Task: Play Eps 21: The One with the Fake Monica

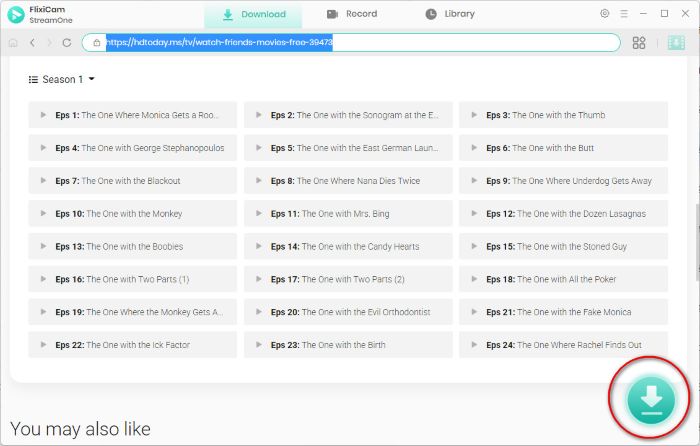Action: [x=563, y=312]
